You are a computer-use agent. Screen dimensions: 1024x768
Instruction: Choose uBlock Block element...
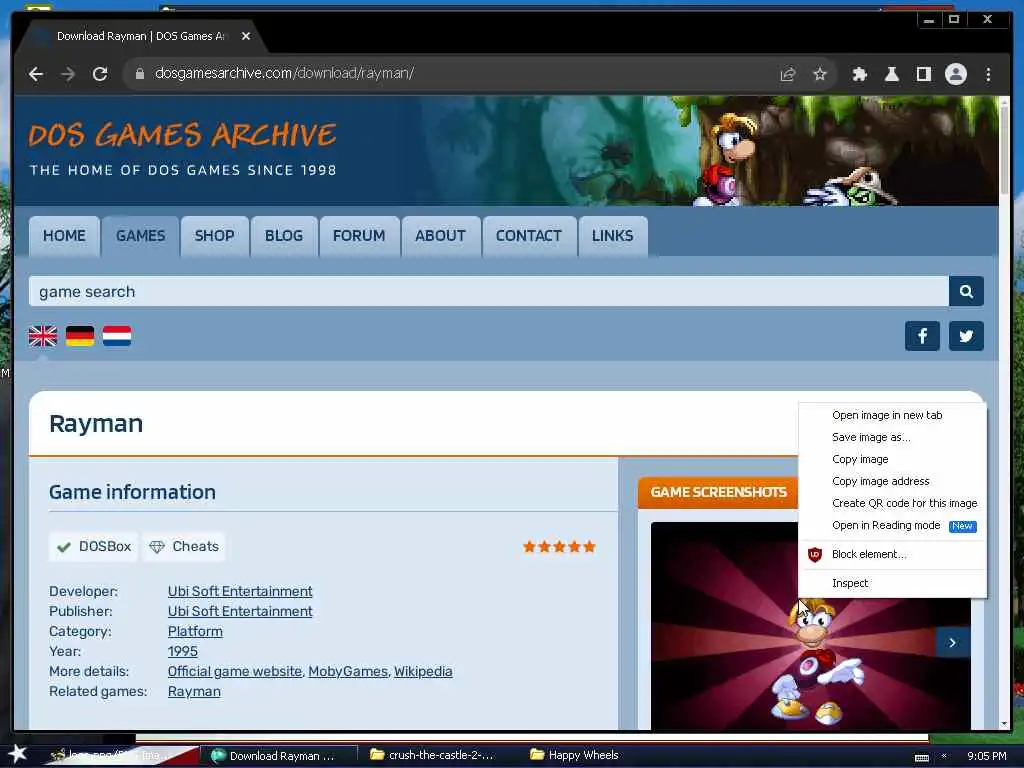click(x=892, y=554)
